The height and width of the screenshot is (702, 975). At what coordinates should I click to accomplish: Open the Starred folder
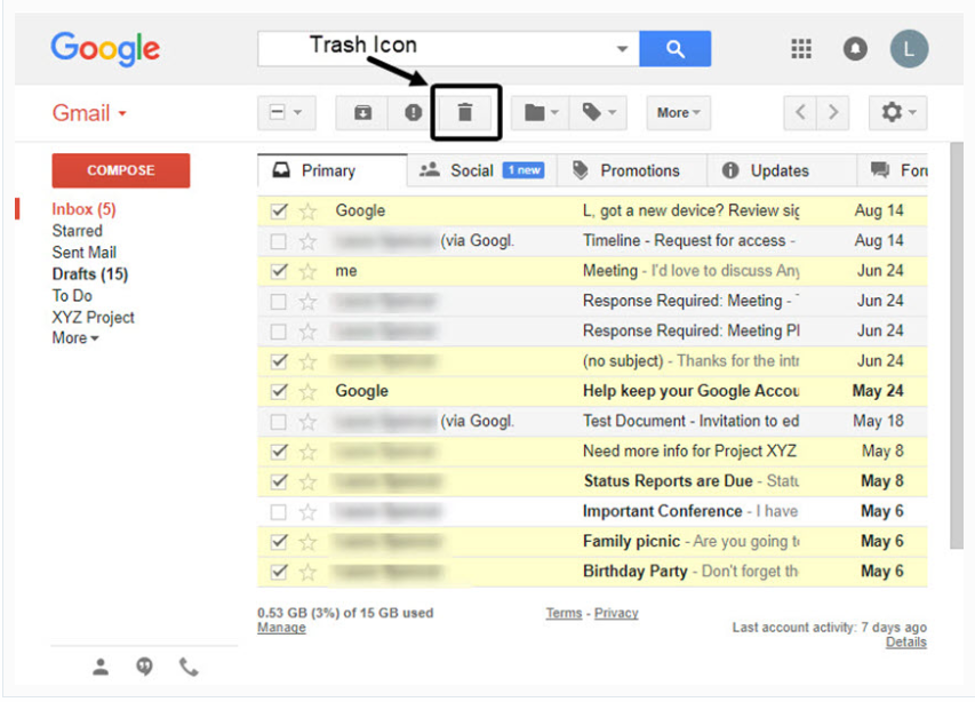pyautogui.click(x=77, y=231)
